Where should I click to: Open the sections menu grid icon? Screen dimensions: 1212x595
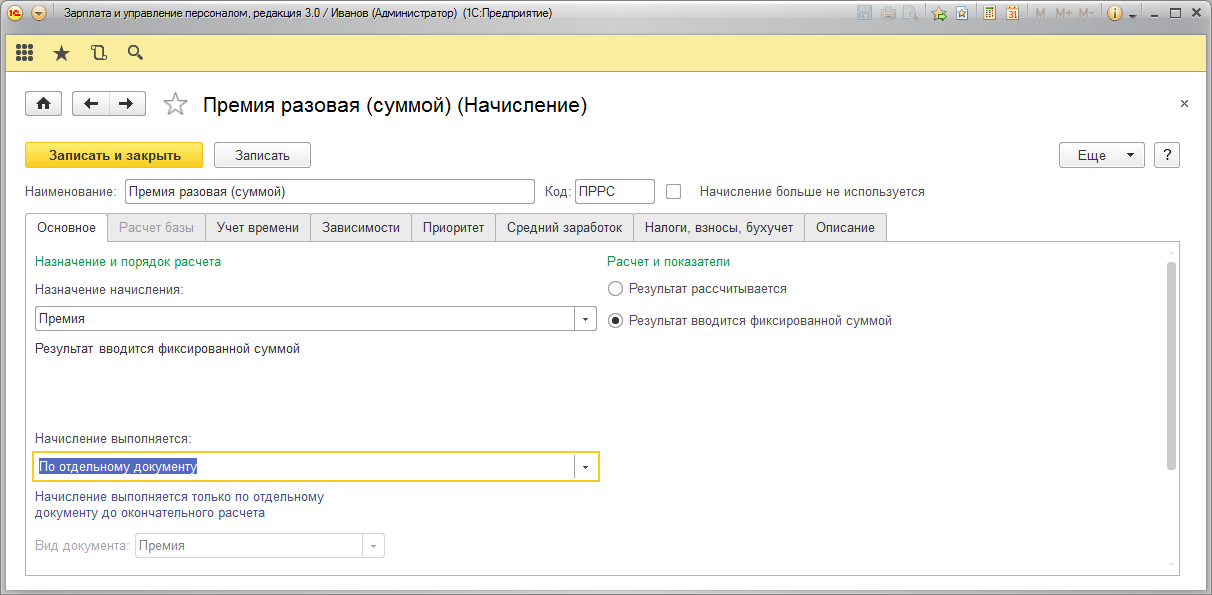click(x=25, y=53)
